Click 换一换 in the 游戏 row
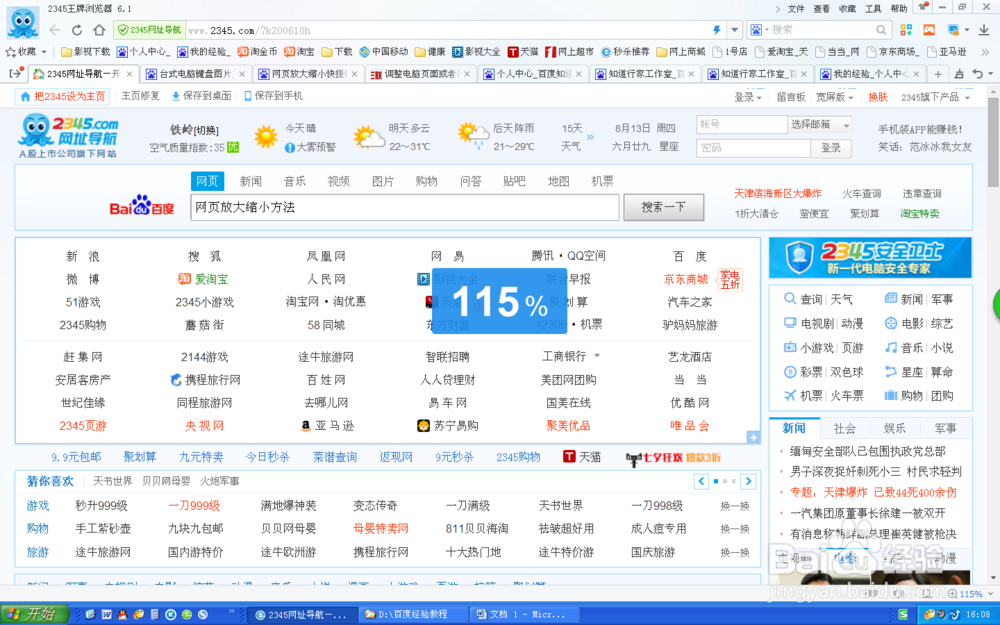This screenshot has width=1000, height=625. pos(735,506)
